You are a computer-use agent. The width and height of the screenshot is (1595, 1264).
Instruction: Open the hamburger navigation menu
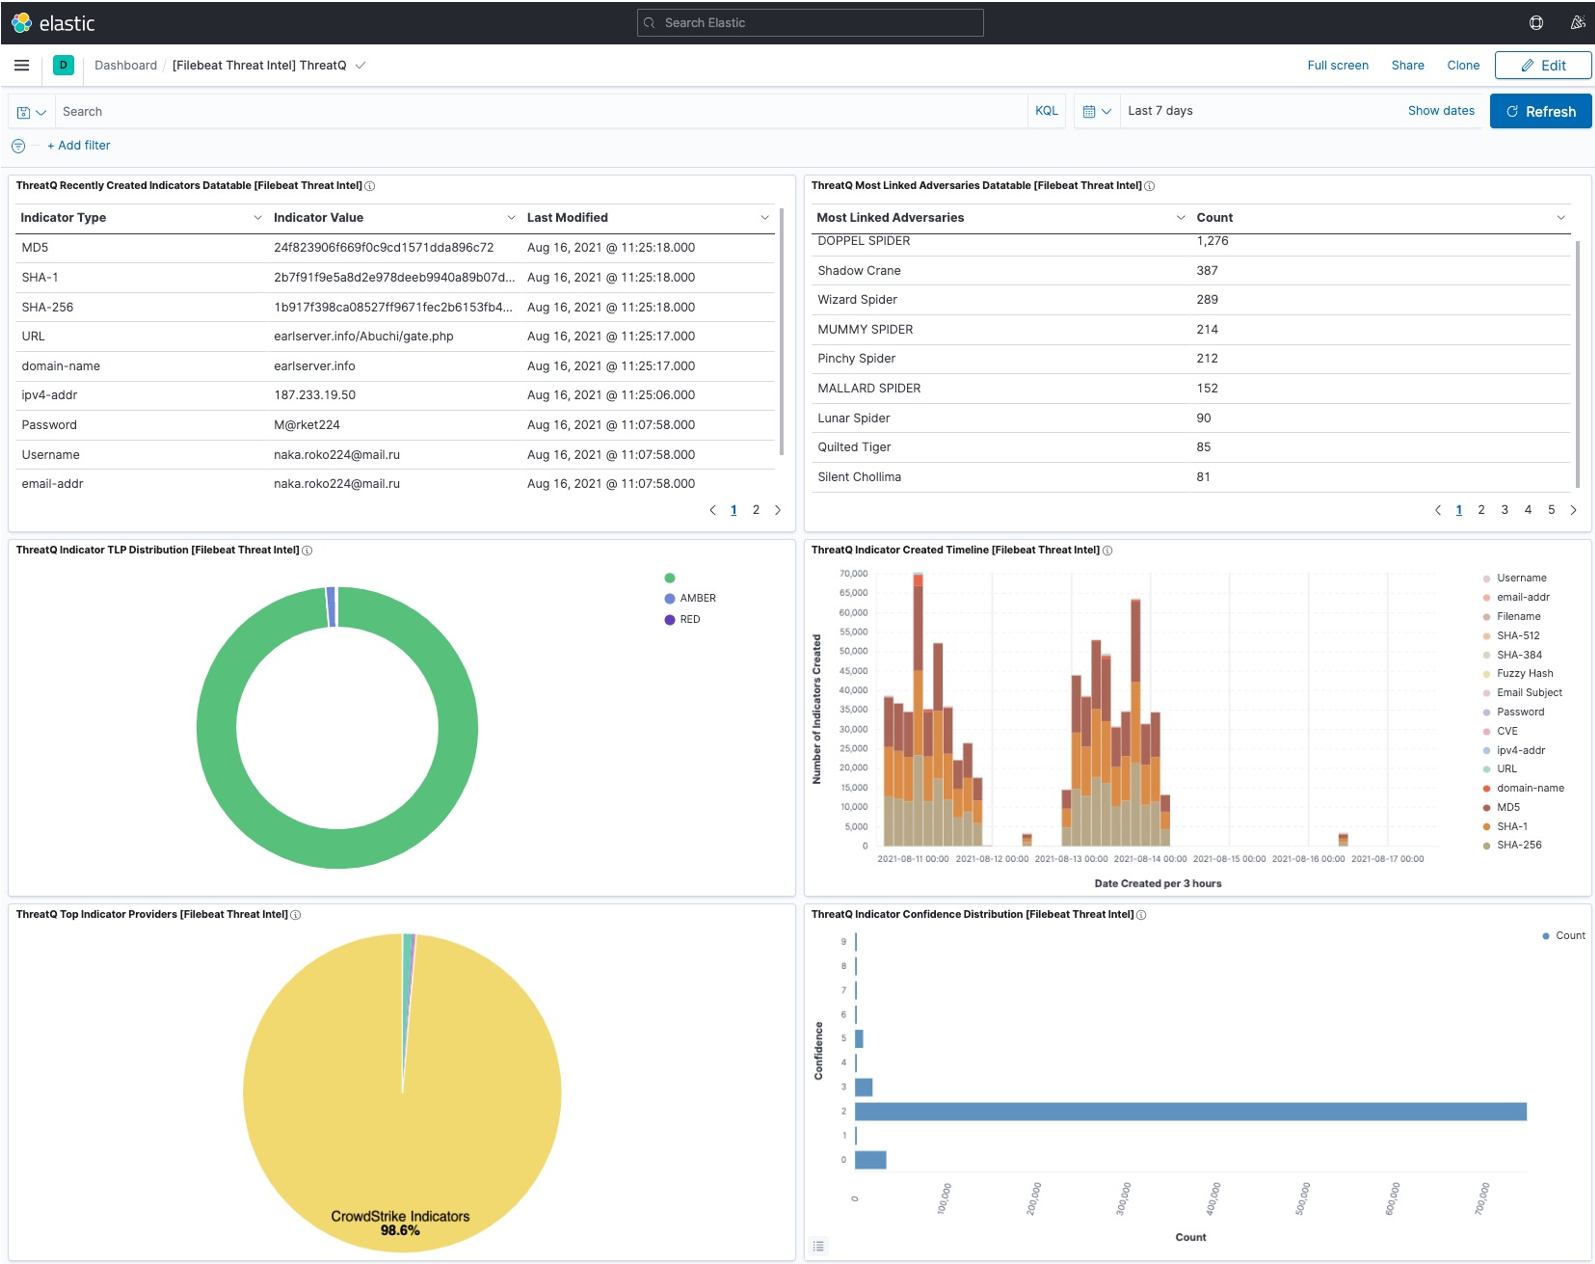point(21,65)
